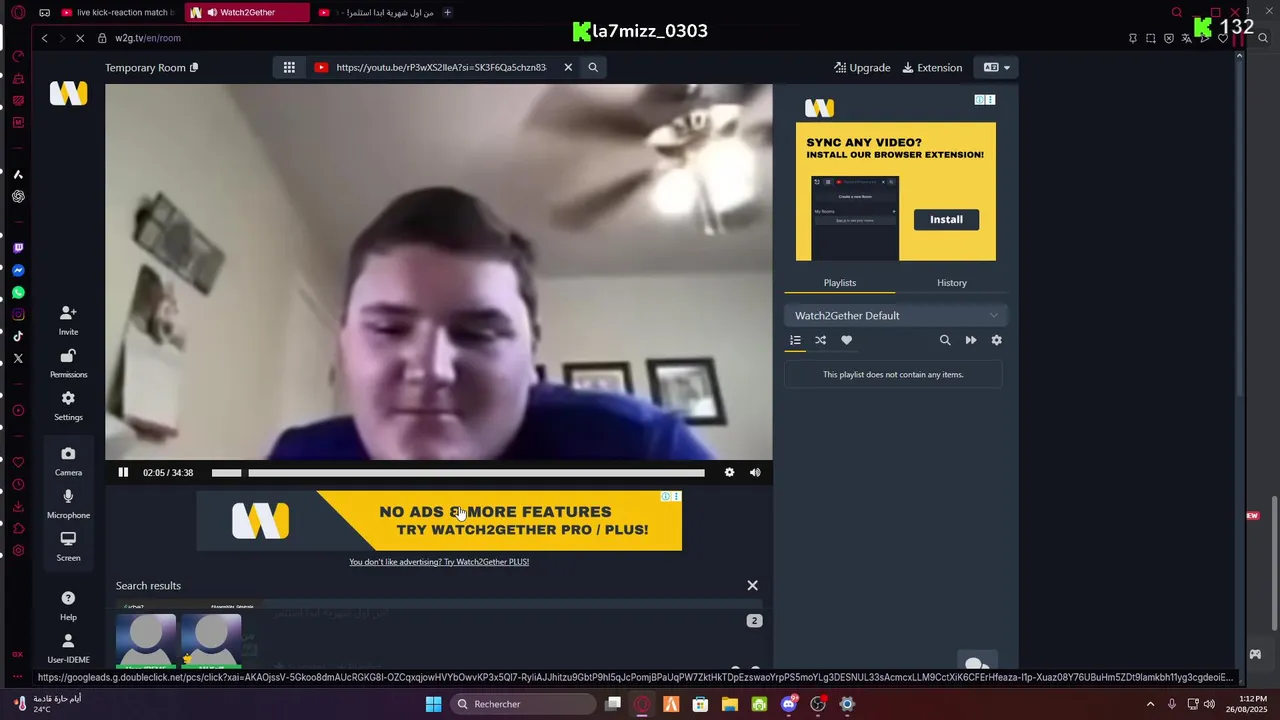
Task: Open X in Opera sidebar
Action: 18,358
